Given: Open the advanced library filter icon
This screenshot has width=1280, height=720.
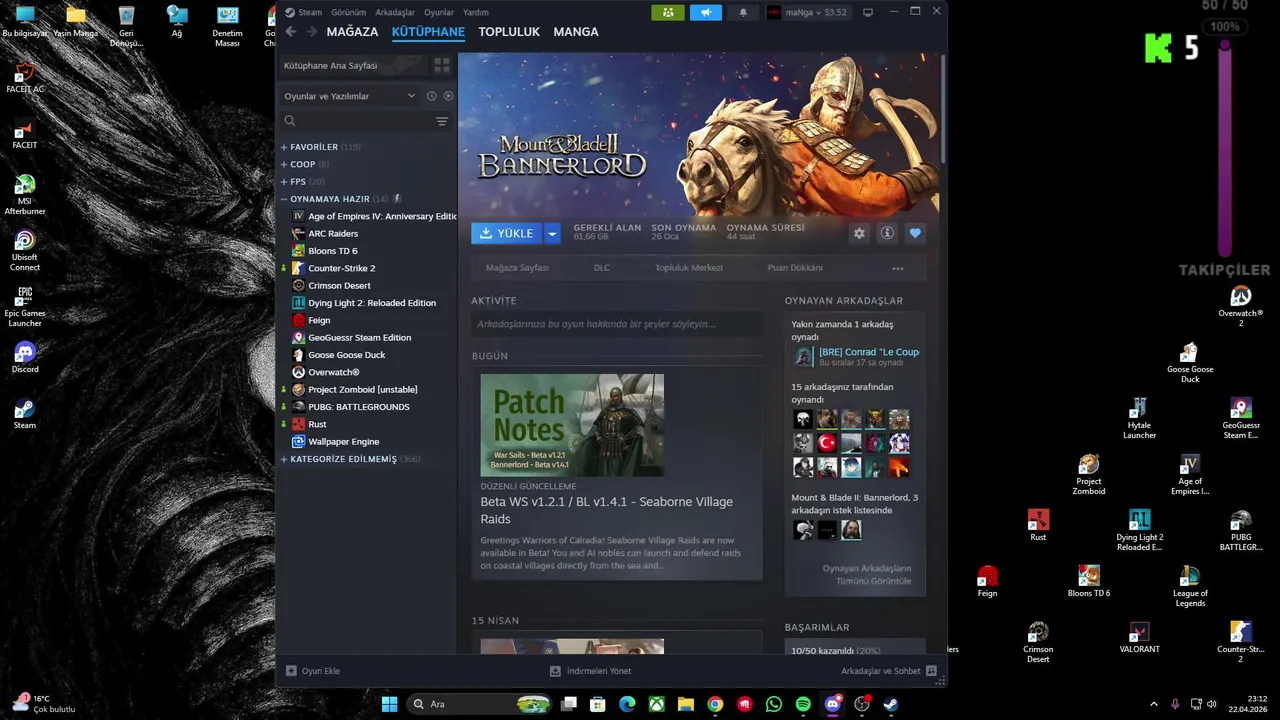Looking at the screenshot, I should 441,121.
